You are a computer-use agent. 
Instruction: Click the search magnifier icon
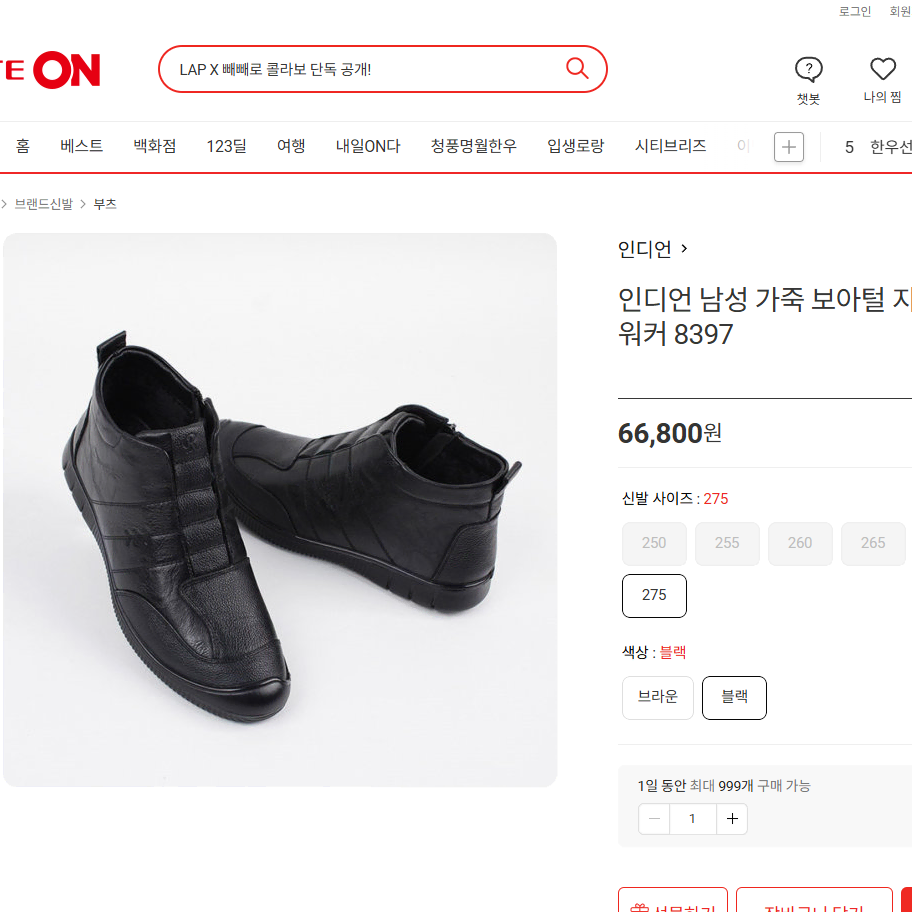coord(577,69)
